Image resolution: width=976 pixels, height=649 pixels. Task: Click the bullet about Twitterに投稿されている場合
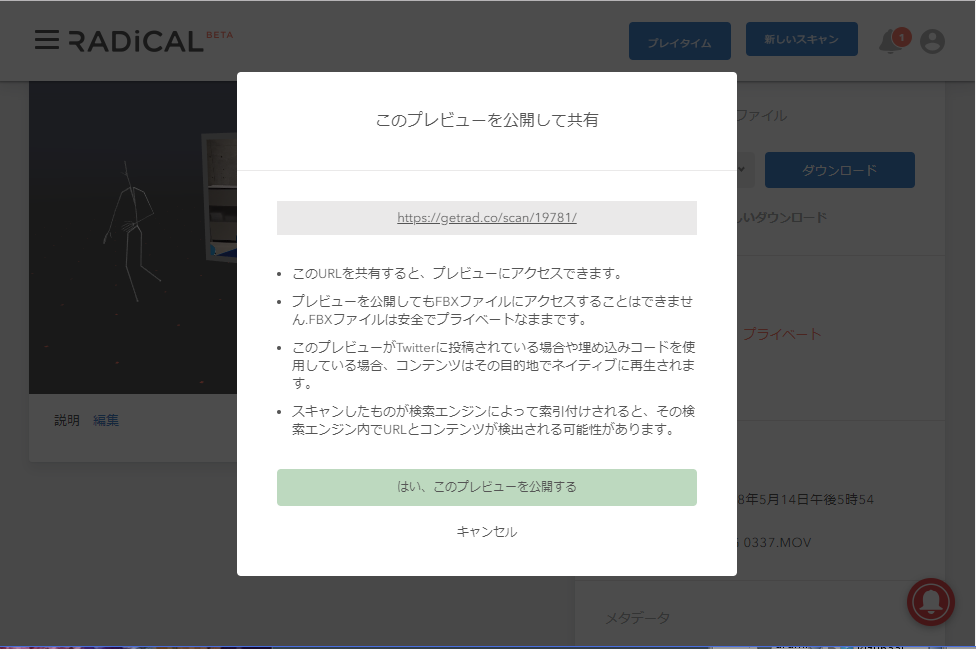coord(493,365)
